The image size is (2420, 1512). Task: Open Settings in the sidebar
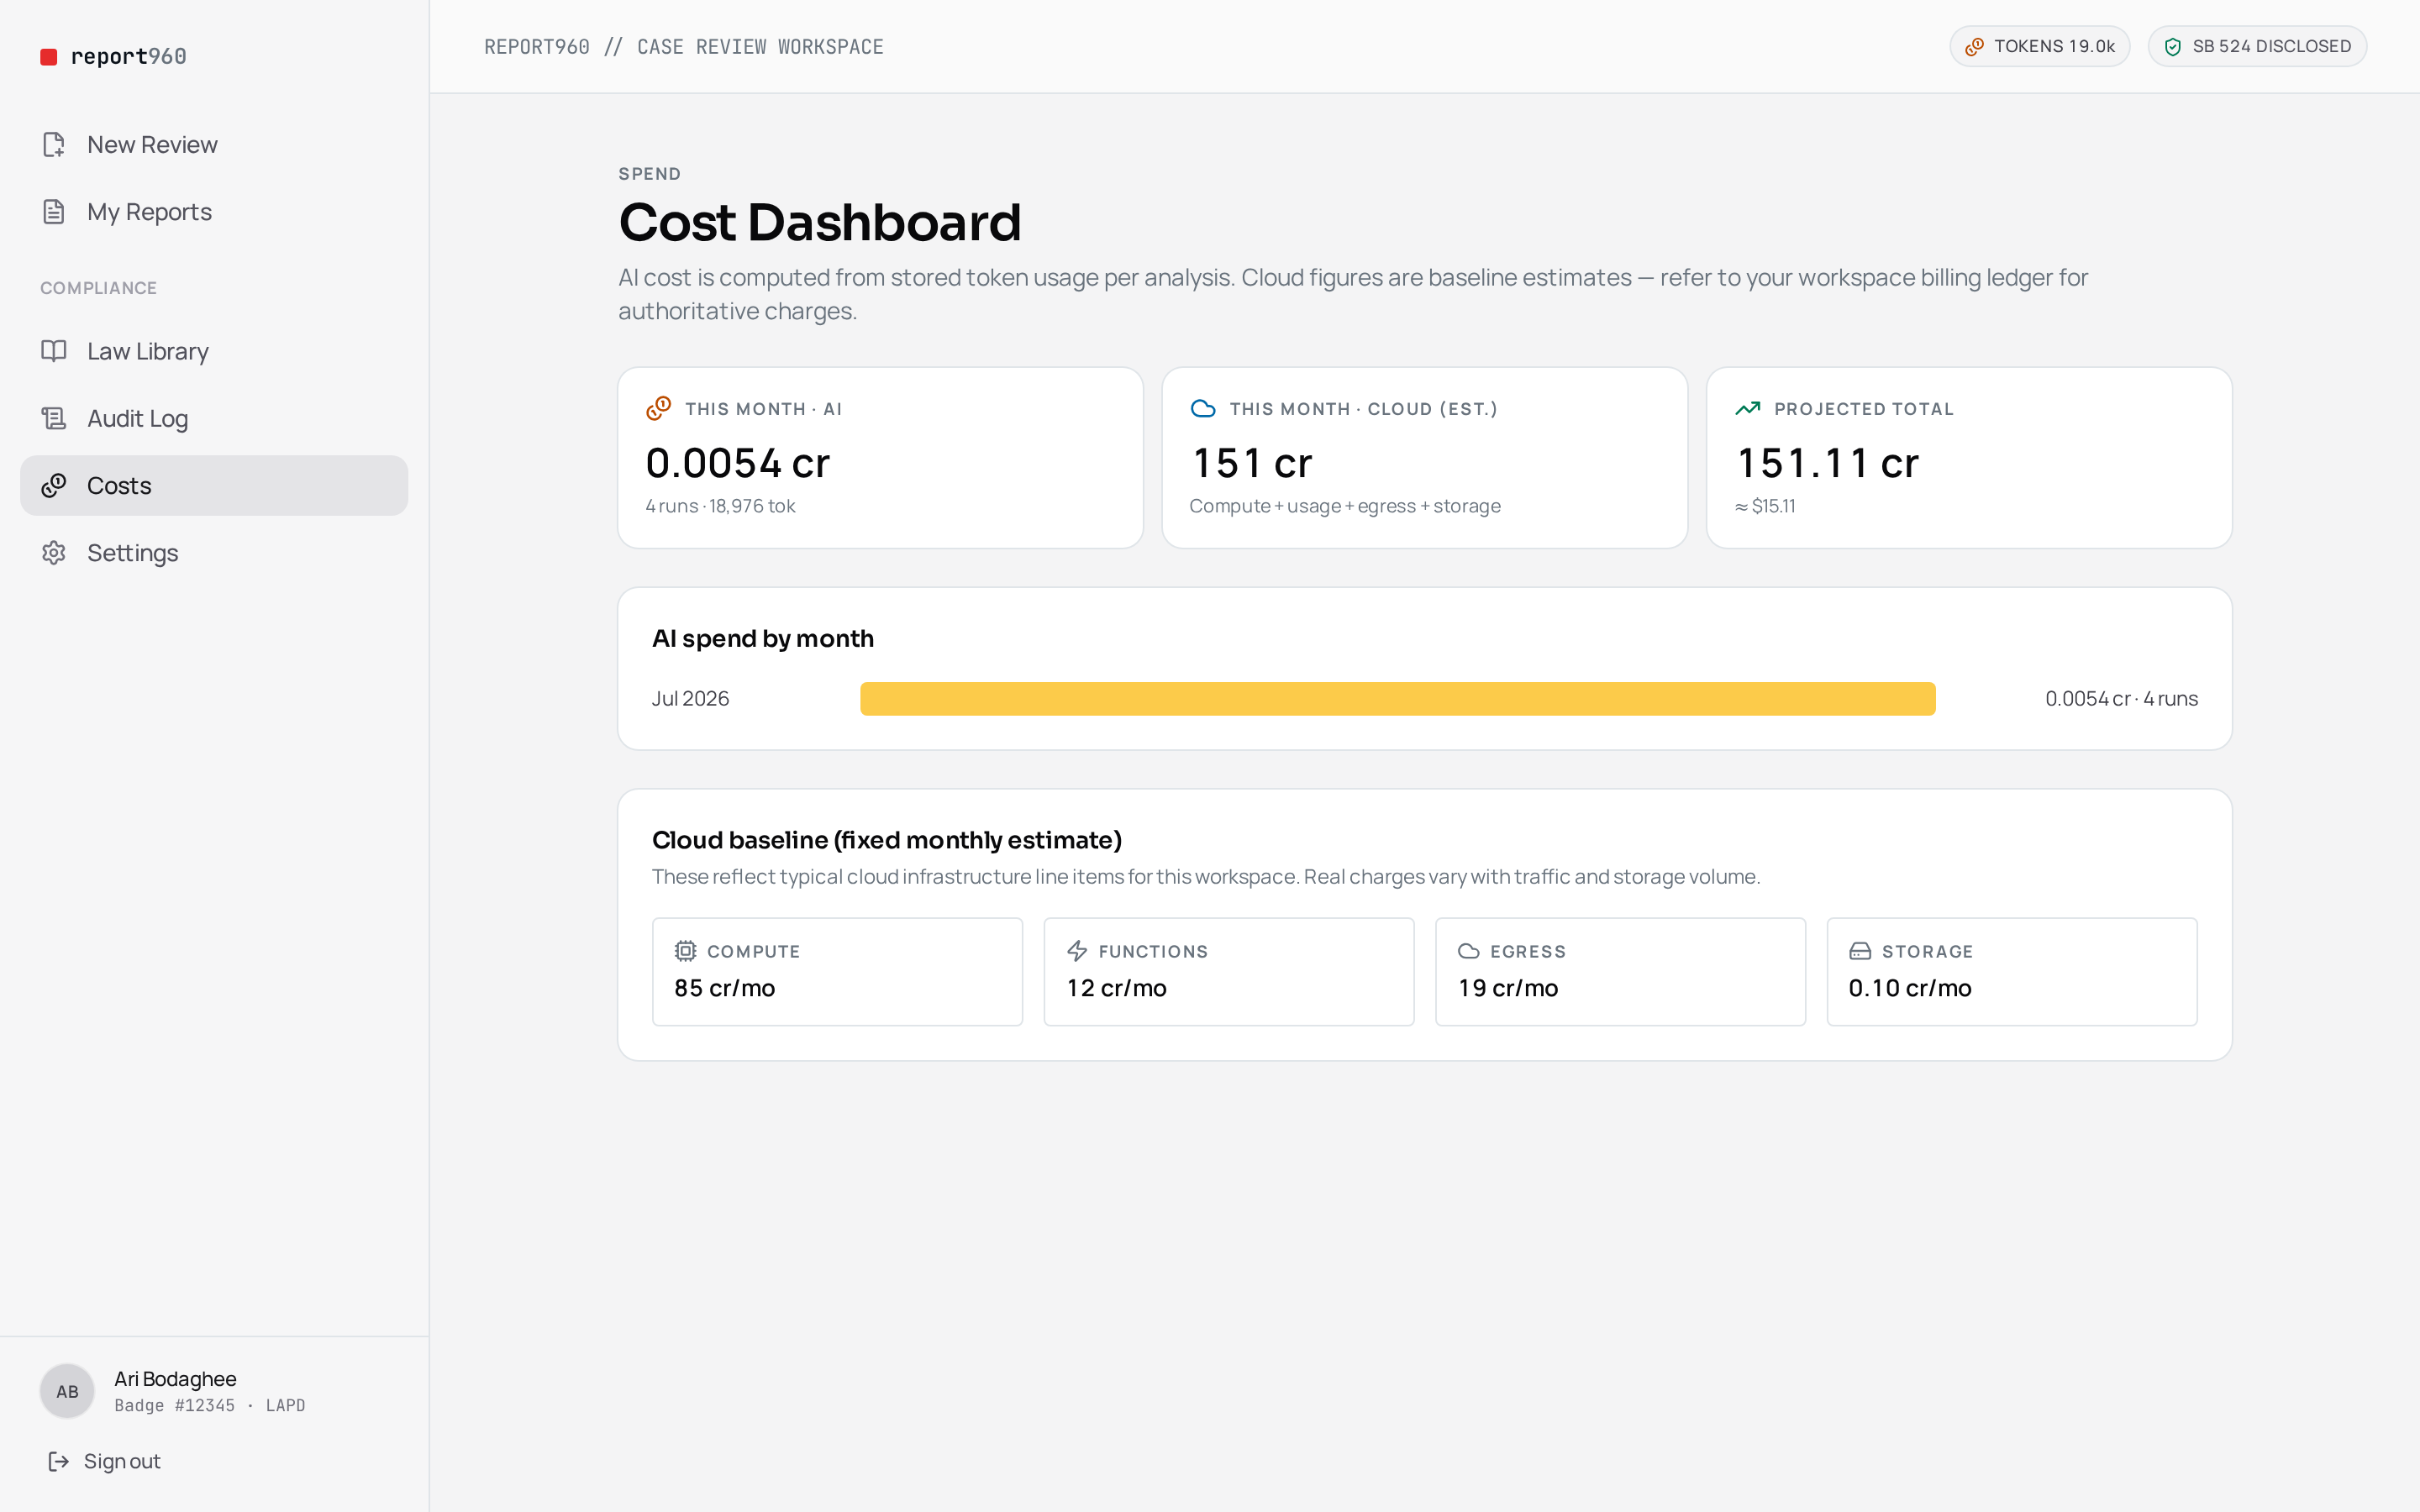(x=214, y=553)
